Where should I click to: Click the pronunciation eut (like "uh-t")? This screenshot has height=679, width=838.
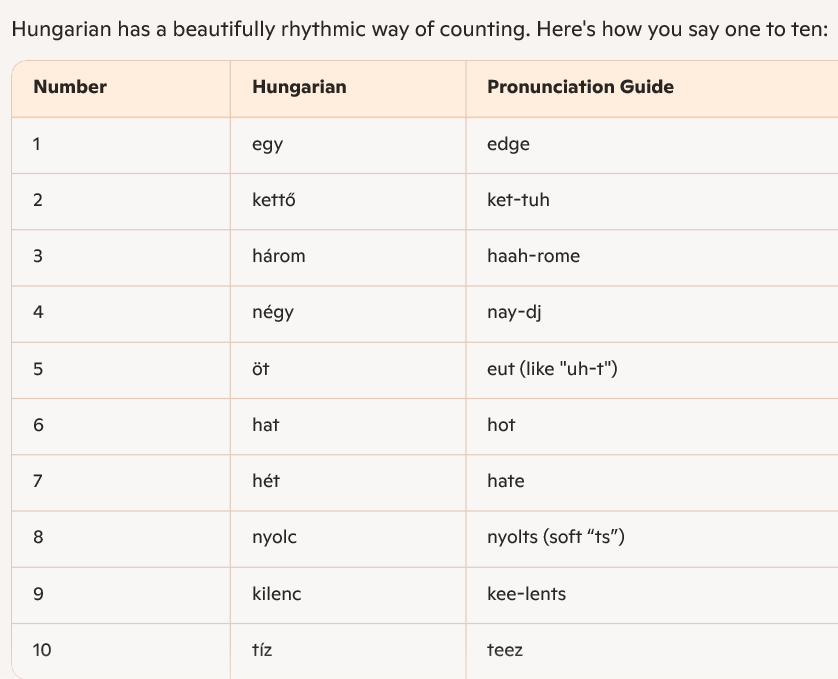click(552, 369)
